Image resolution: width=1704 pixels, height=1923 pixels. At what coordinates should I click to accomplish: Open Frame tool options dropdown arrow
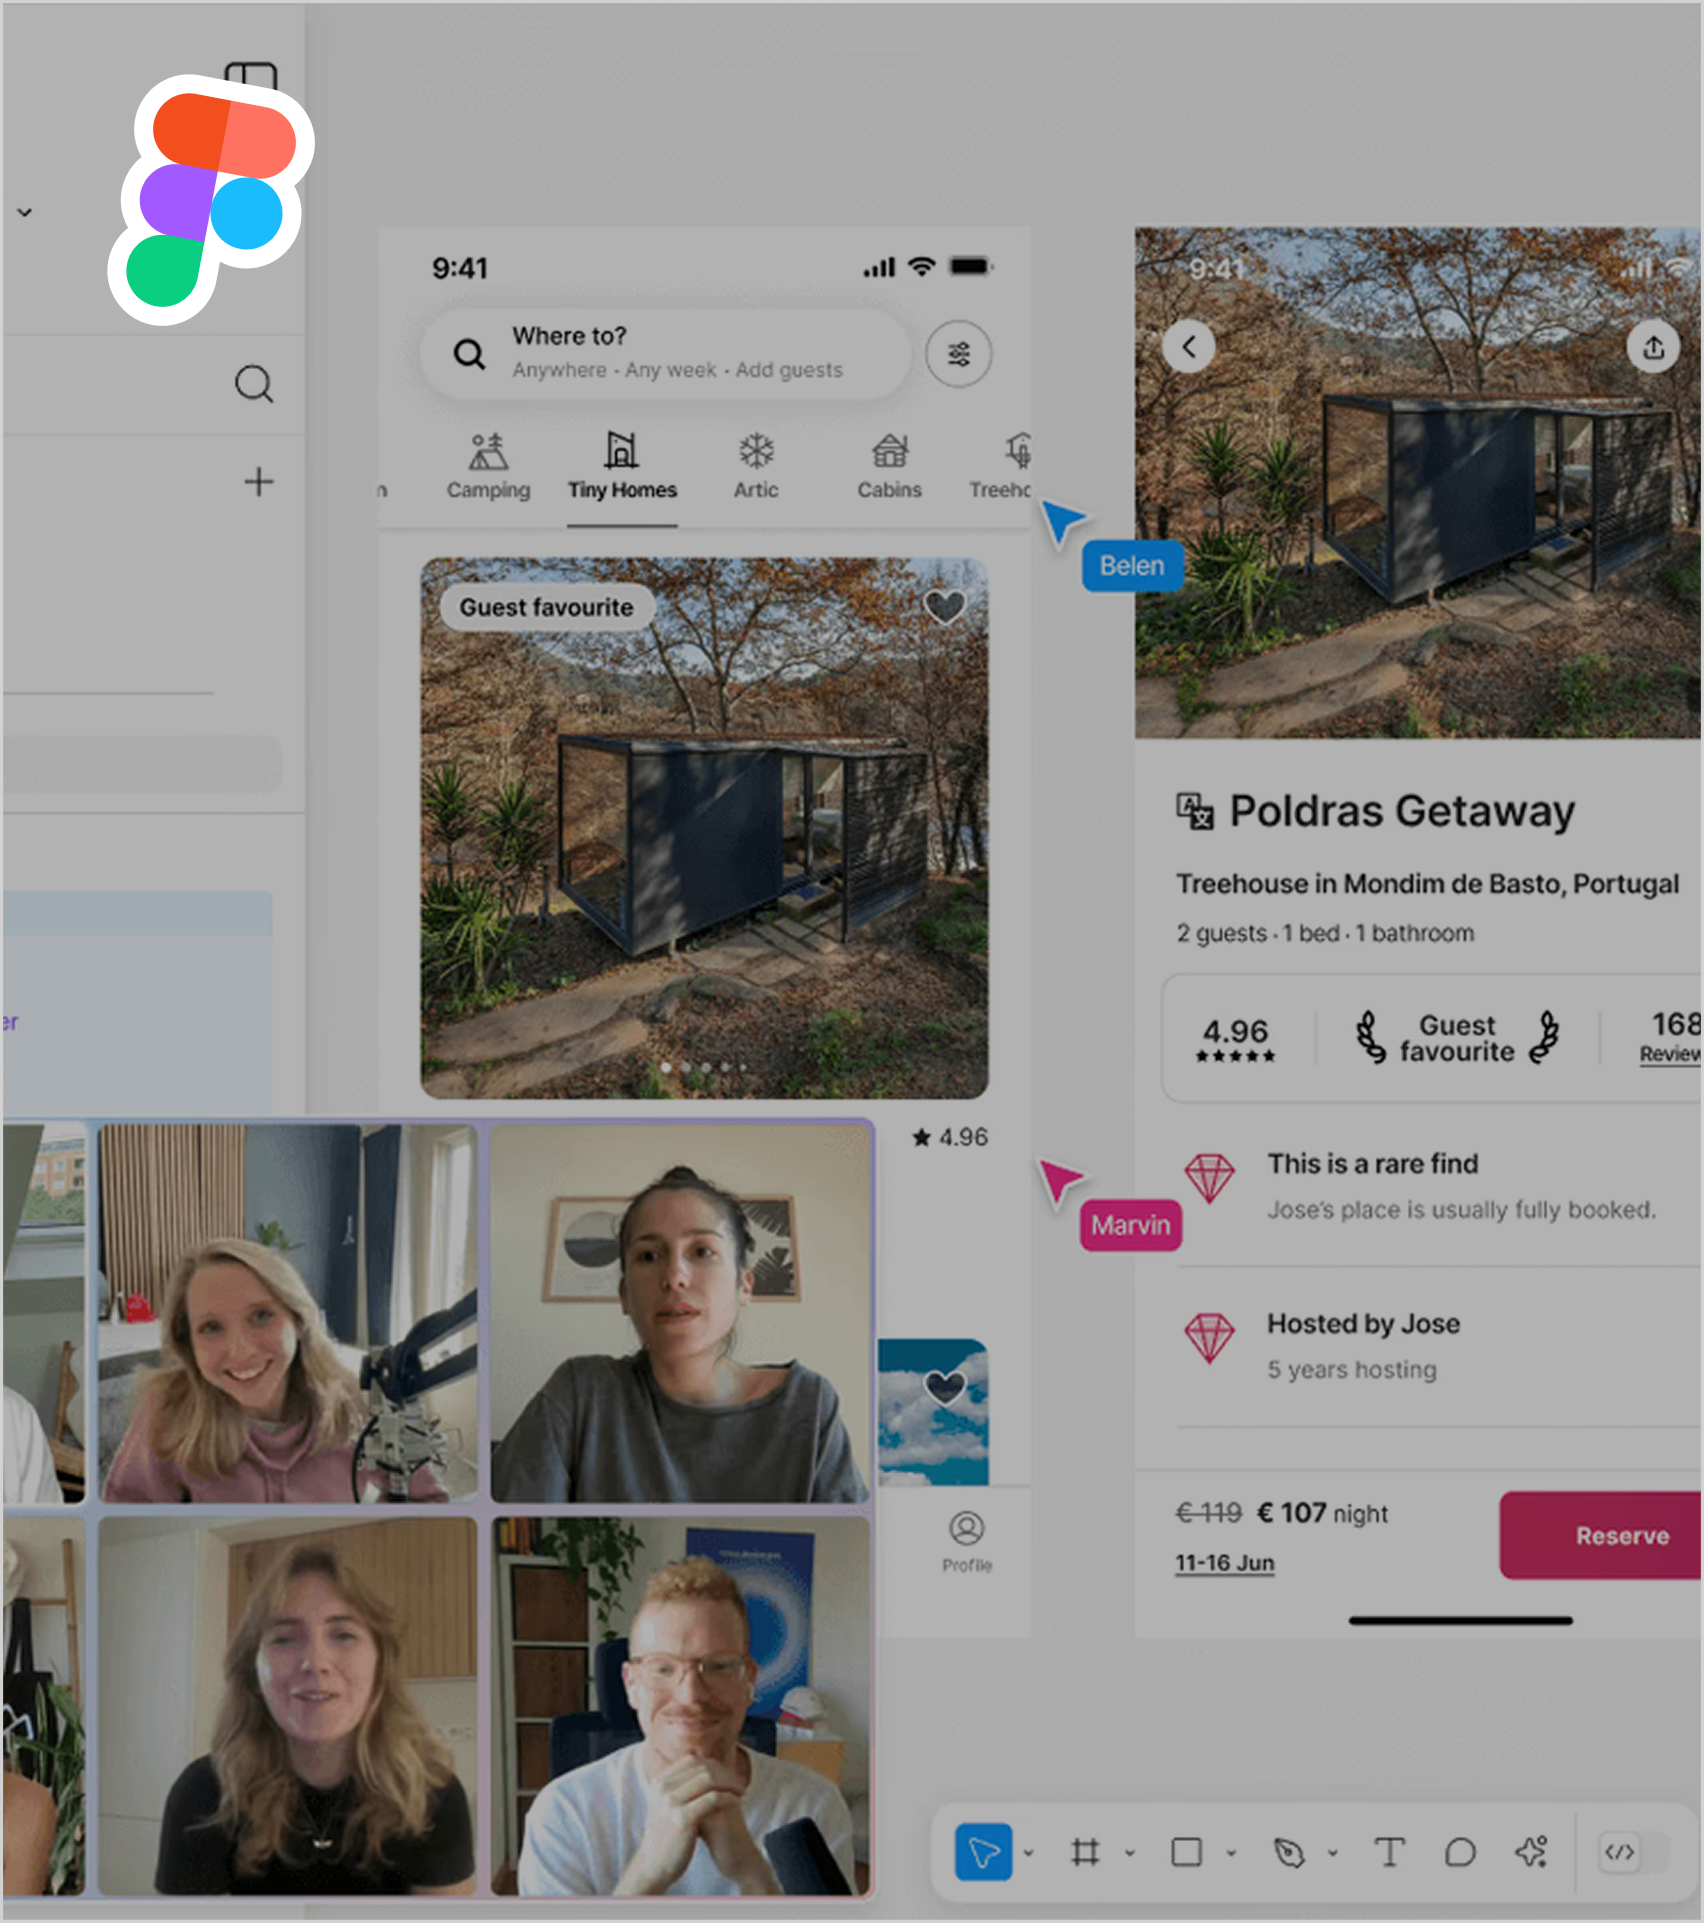click(x=1130, y=1853)
